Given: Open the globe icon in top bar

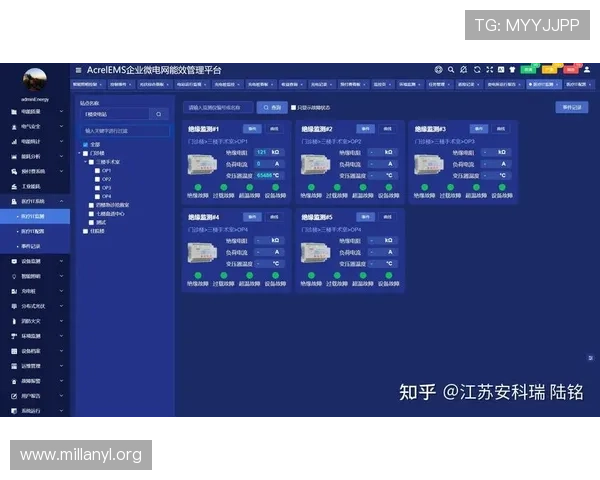Looking at the screenshot, I should click(x=439, y=70).
